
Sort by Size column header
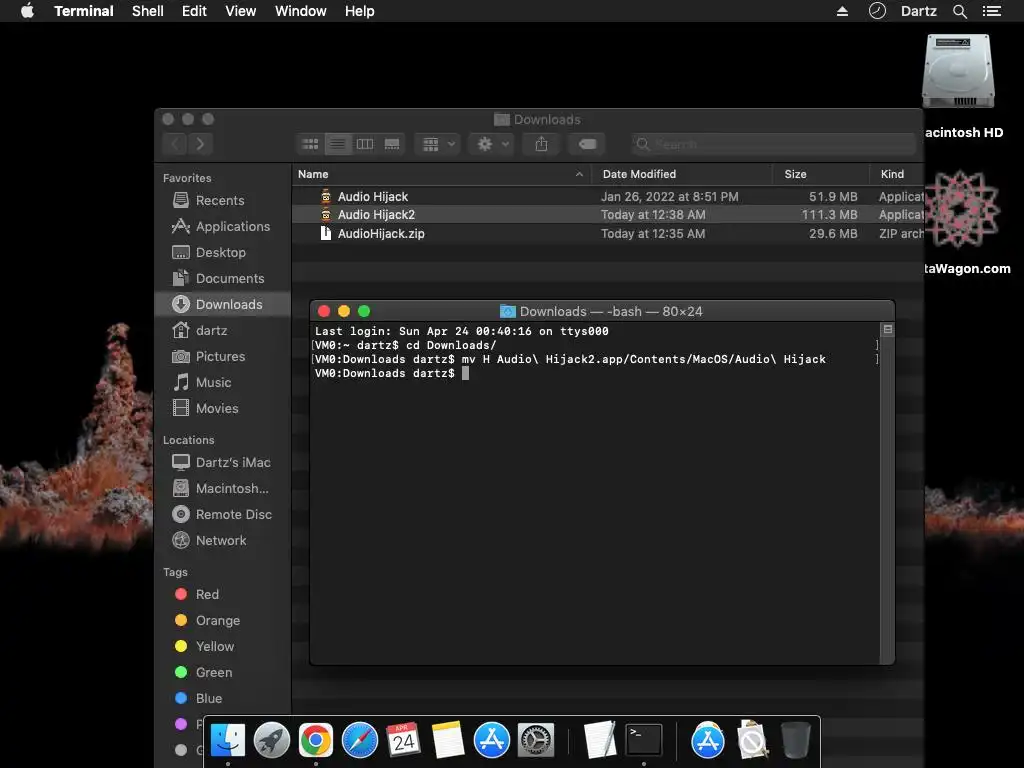coord(822,174)
